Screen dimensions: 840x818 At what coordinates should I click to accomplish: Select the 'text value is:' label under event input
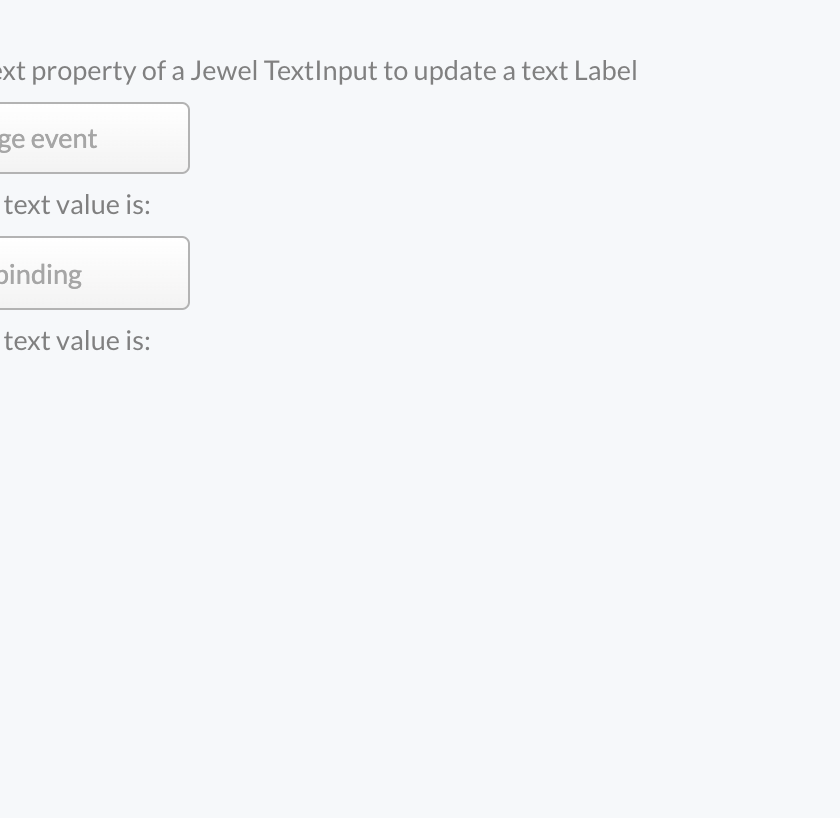pos(76,205)
